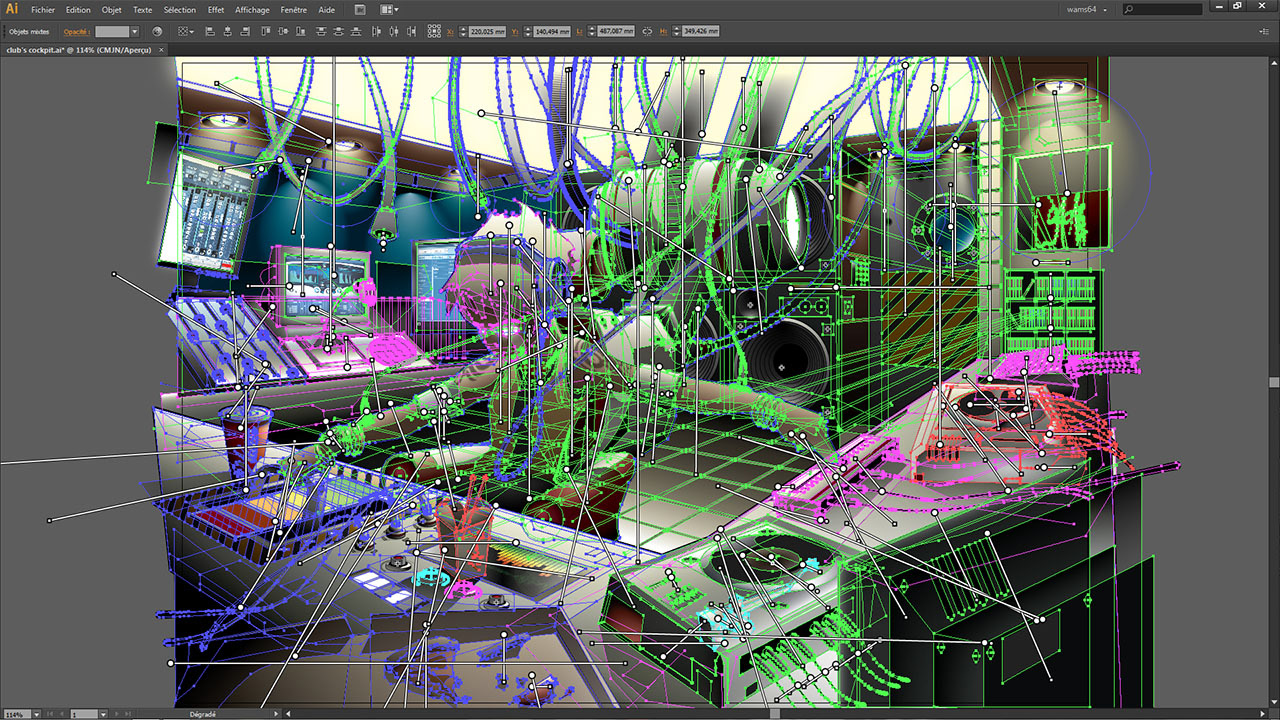This screenshot has width=1280, height=720.
Task: Open the status bar Dégradé popup arrow
Action: click(276, 714)
